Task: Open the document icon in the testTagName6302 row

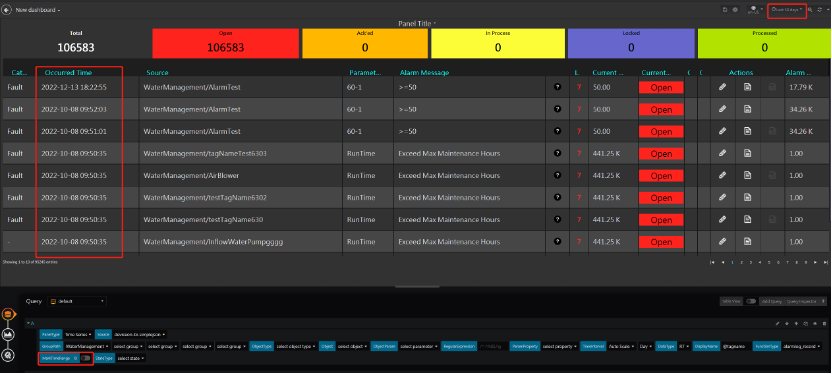Action: pyautogui.click(x=747, y=197)
